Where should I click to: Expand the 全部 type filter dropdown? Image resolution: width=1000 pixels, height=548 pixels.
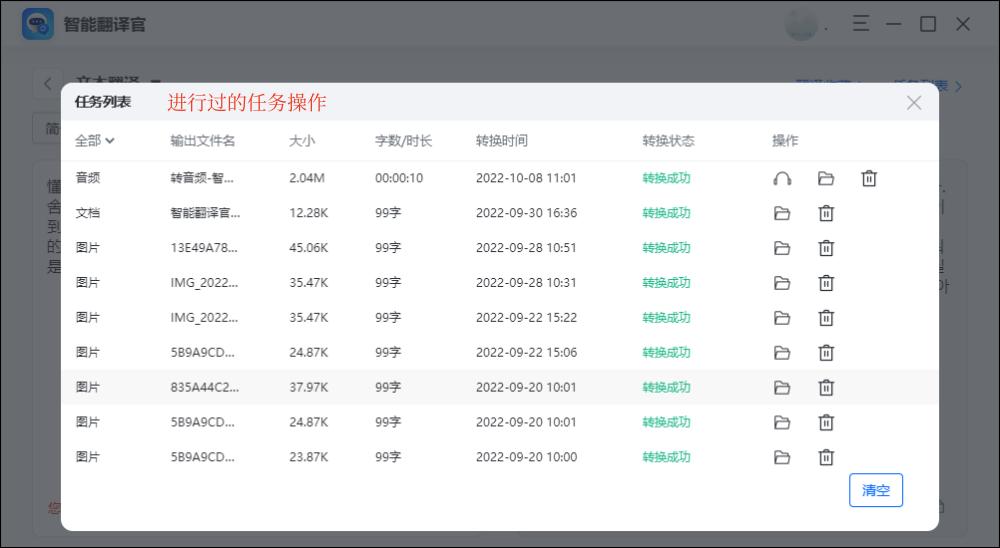point(95,141)
